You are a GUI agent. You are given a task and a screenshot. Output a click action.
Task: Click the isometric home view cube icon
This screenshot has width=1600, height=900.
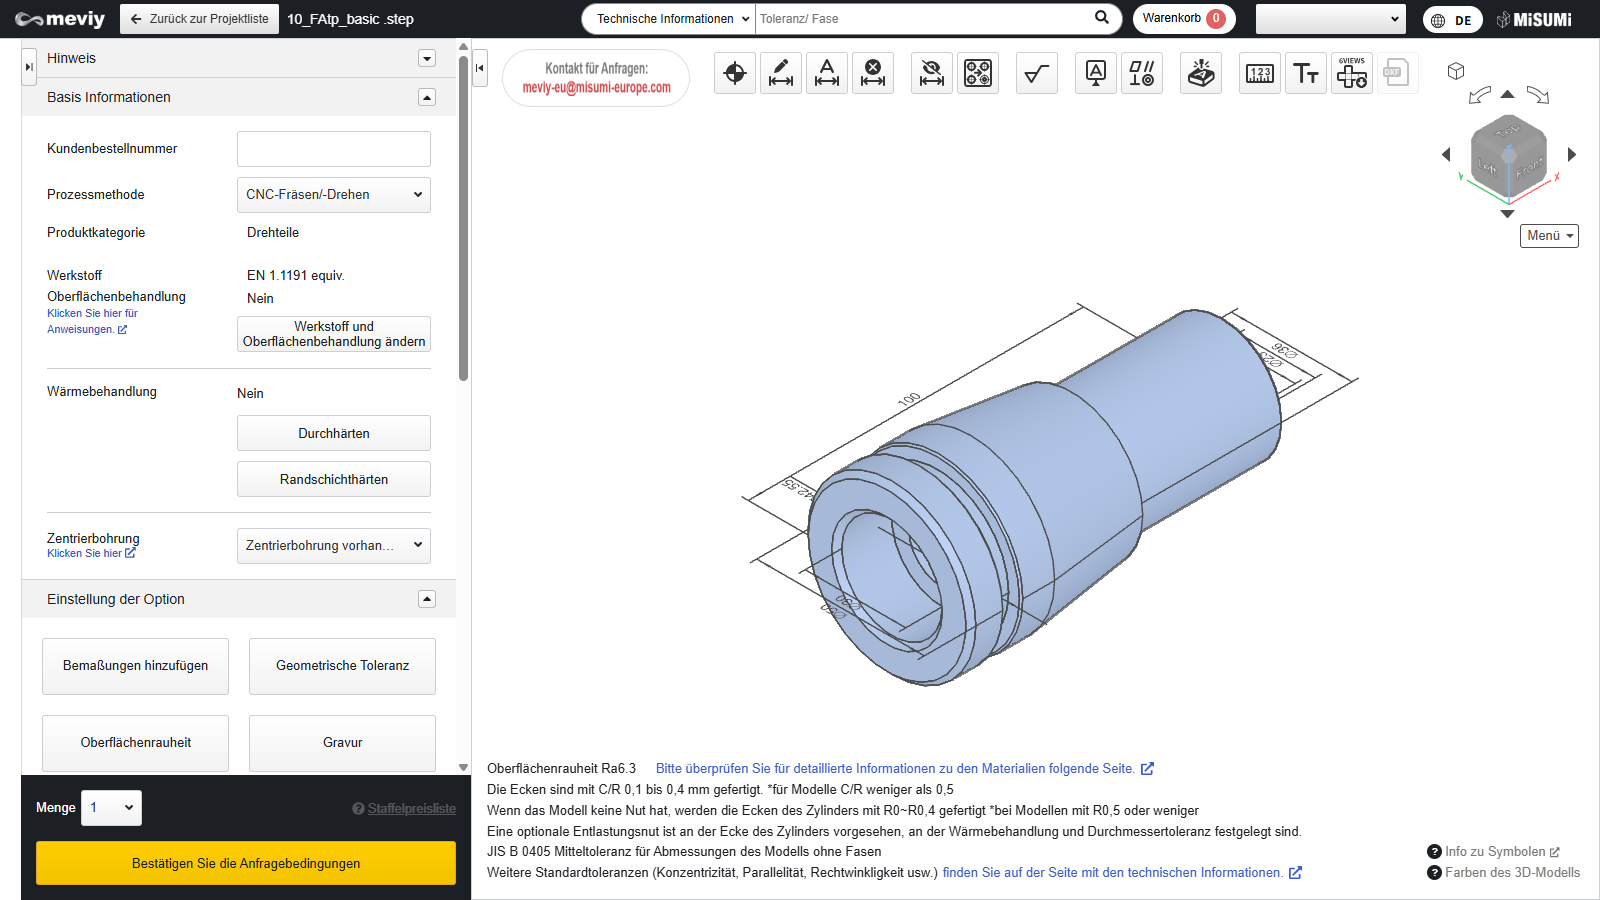1456,71
